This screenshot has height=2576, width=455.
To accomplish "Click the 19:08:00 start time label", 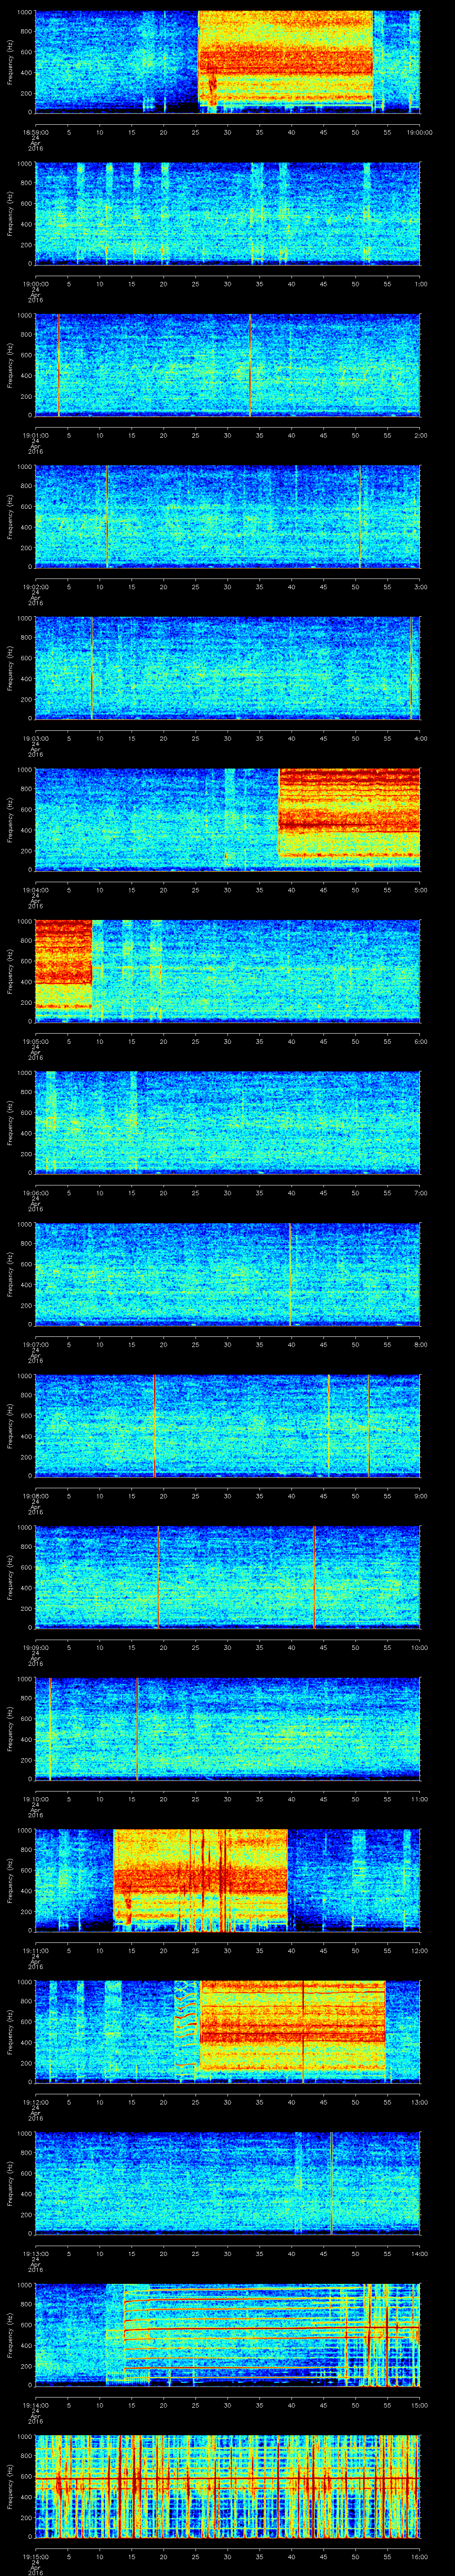I will pyautogui.click(x=35, y=1495).
